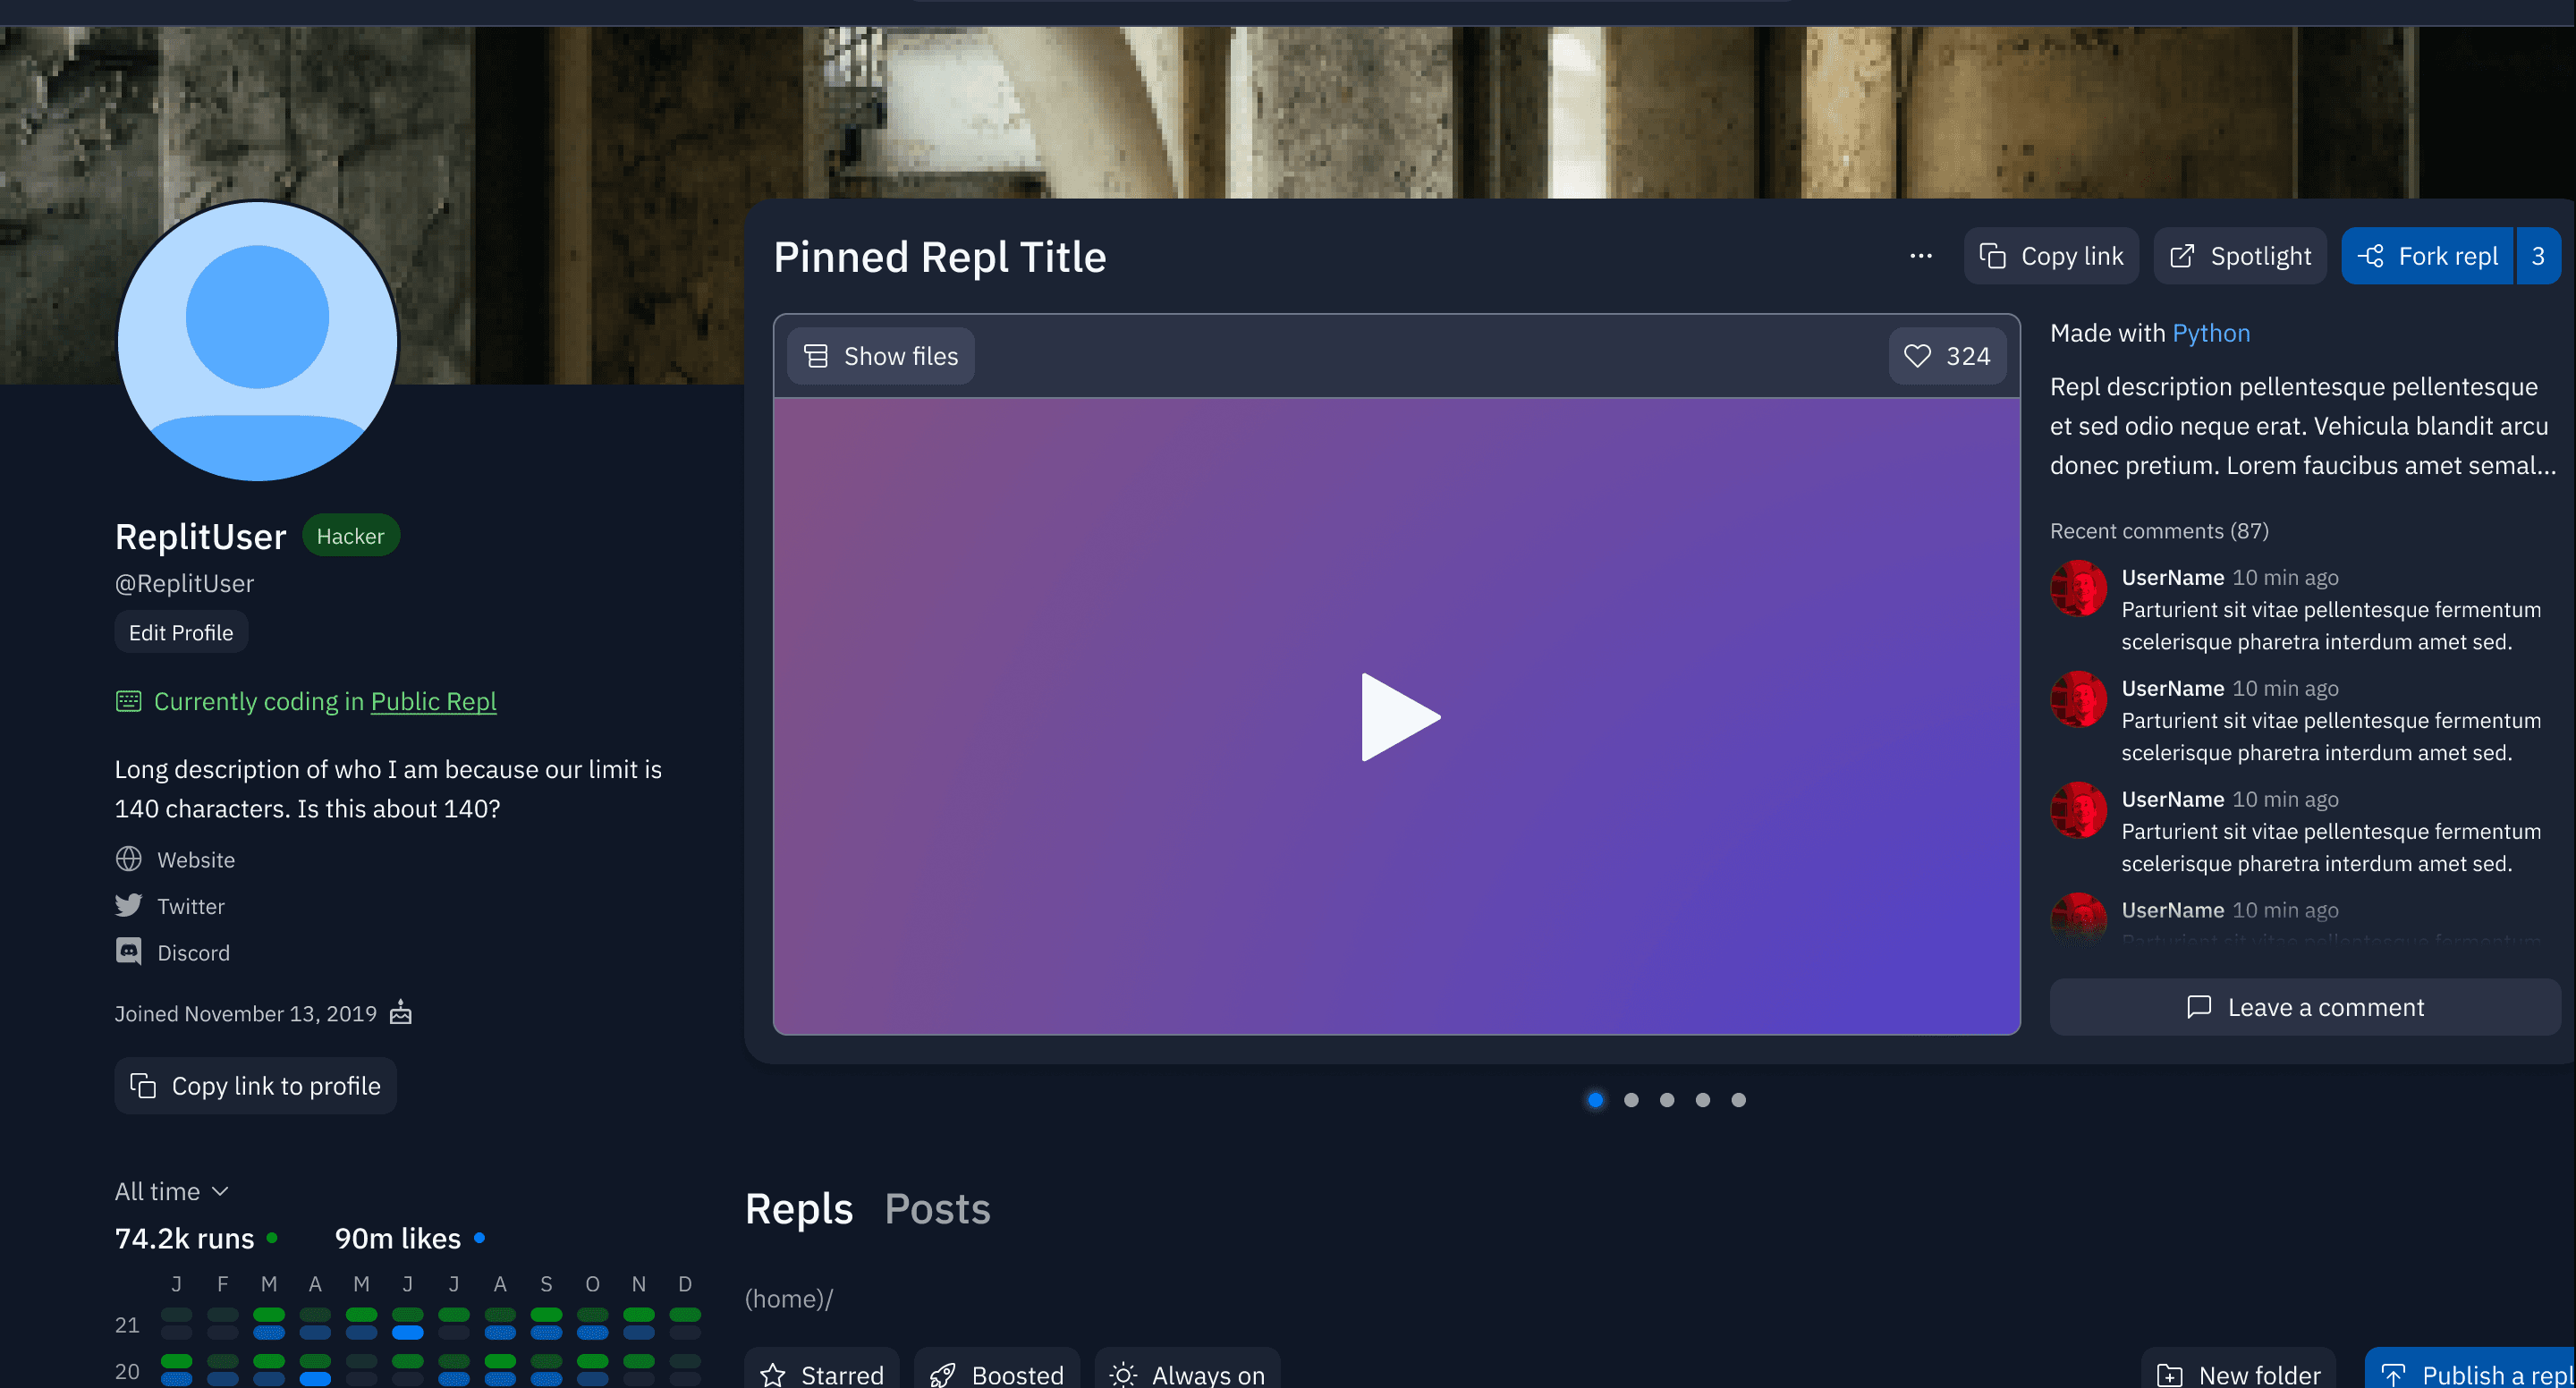
Task: Toggle the Boosted filter
Action: click(996, 1374)
